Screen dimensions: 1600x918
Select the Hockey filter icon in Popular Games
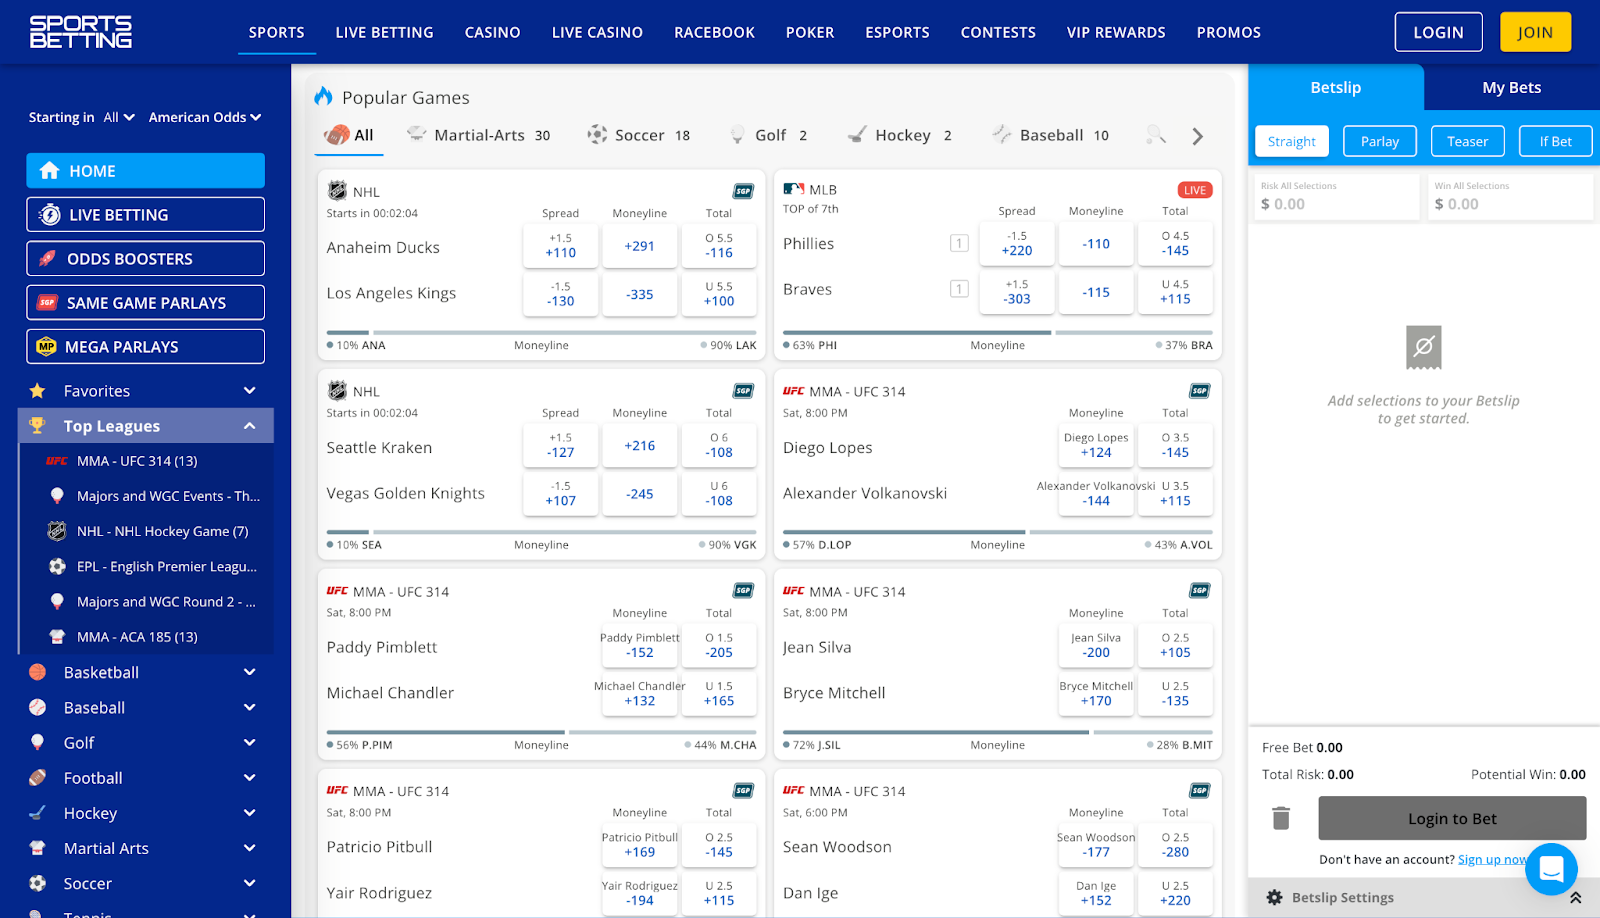pos(857,135)
